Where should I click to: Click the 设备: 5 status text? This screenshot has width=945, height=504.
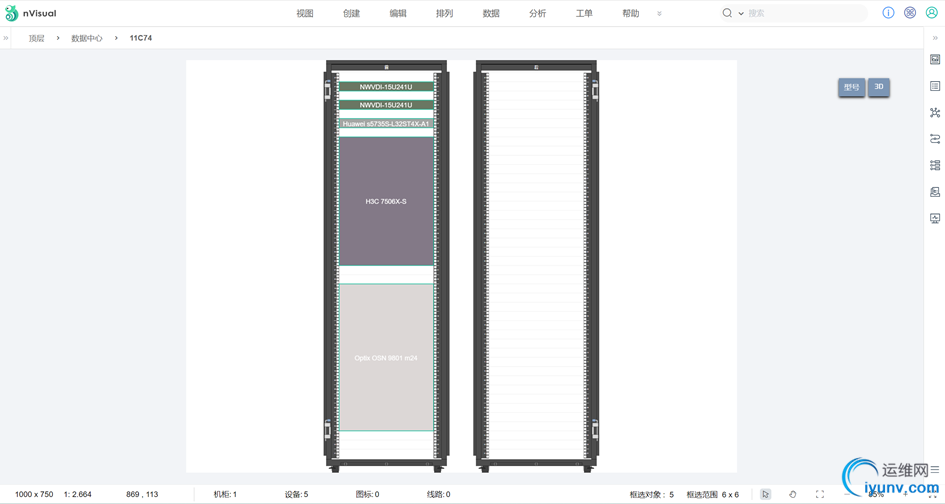[297, 494]
